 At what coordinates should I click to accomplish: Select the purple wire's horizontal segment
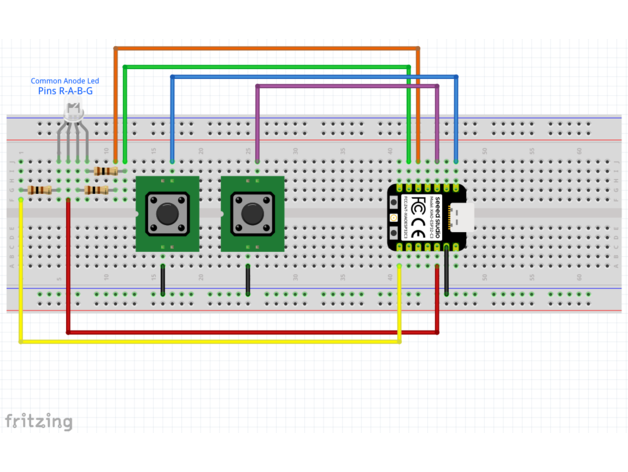click(347, 87)
